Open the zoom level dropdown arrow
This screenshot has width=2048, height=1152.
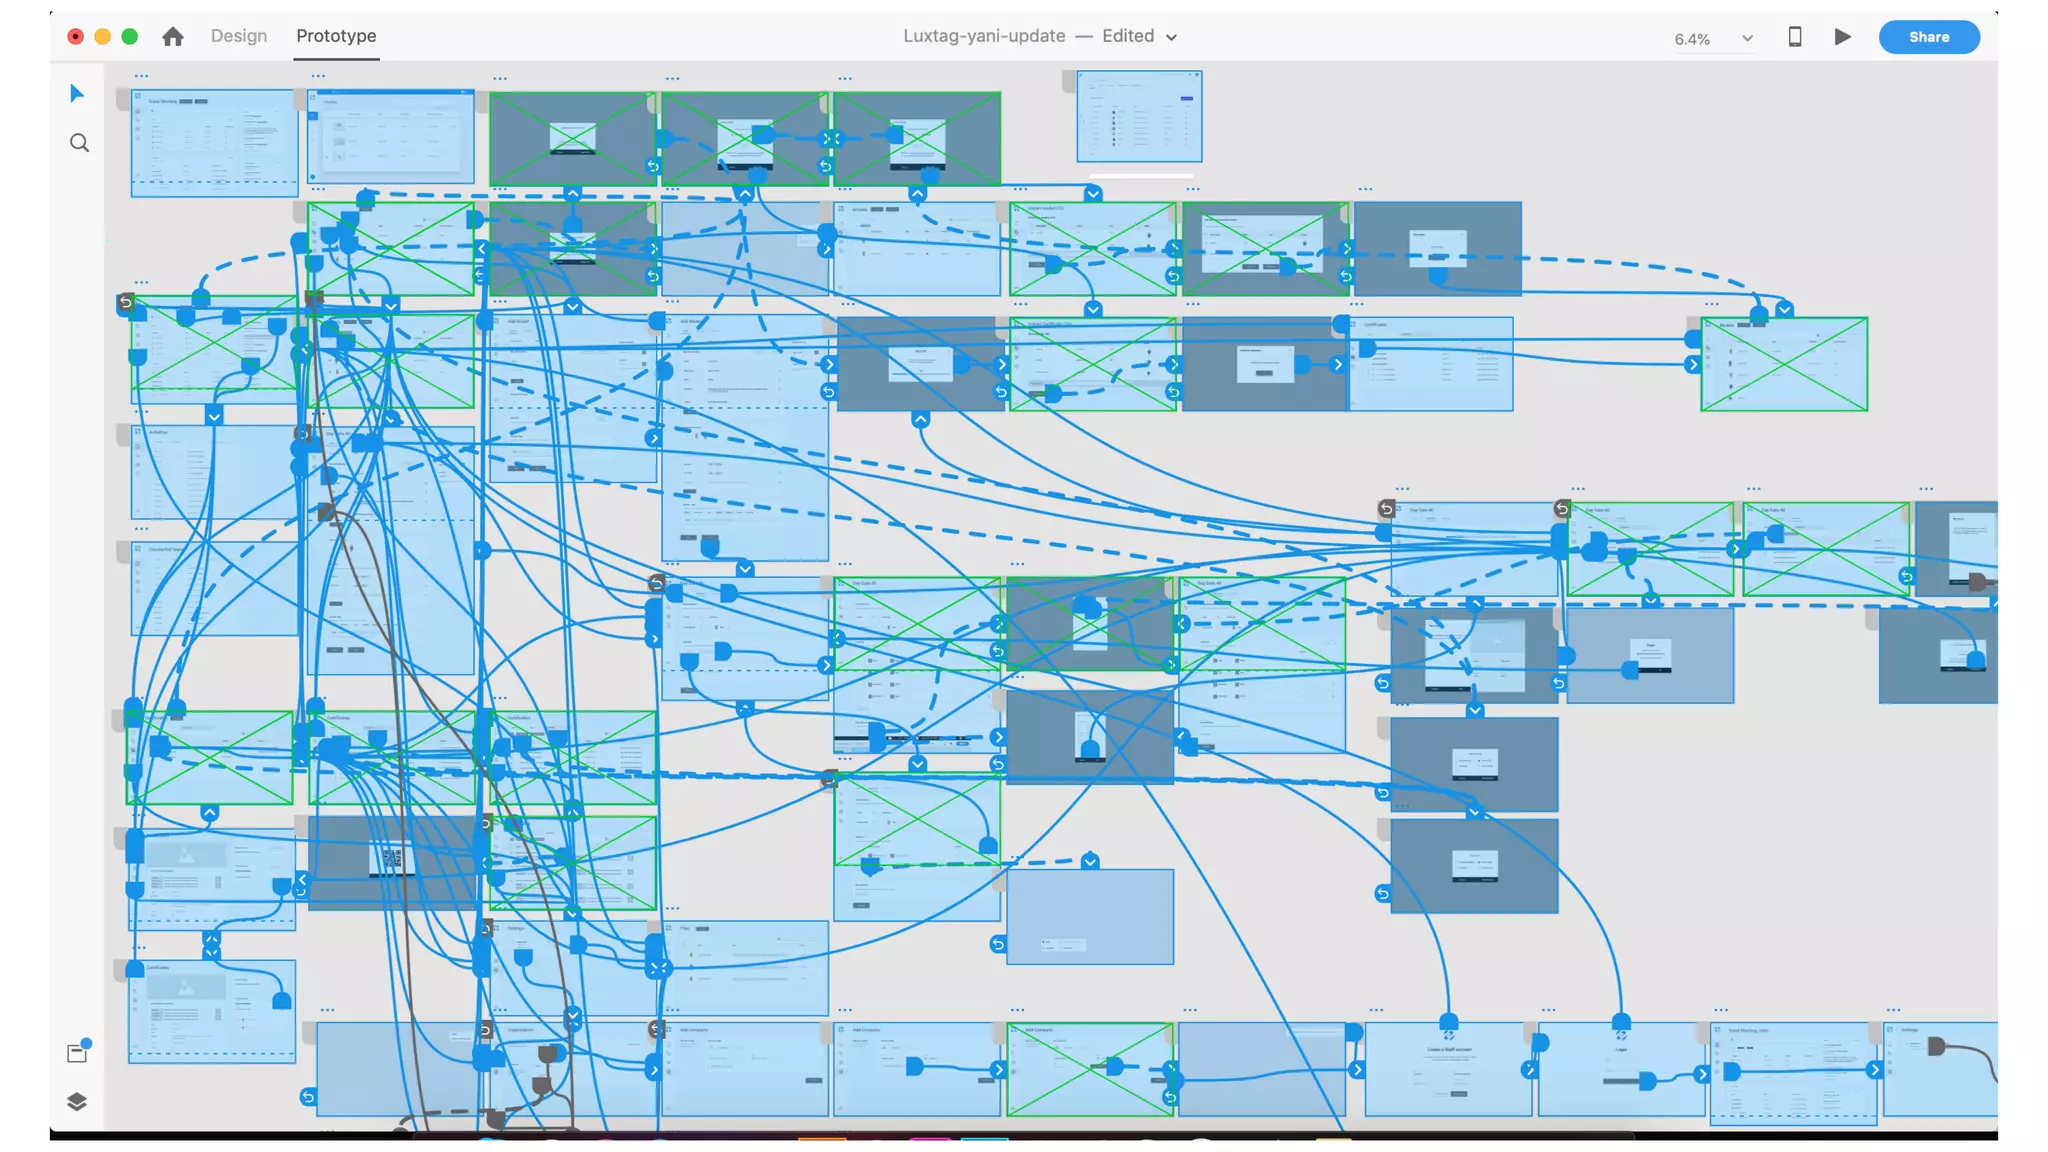click(x=1747, y=39)
